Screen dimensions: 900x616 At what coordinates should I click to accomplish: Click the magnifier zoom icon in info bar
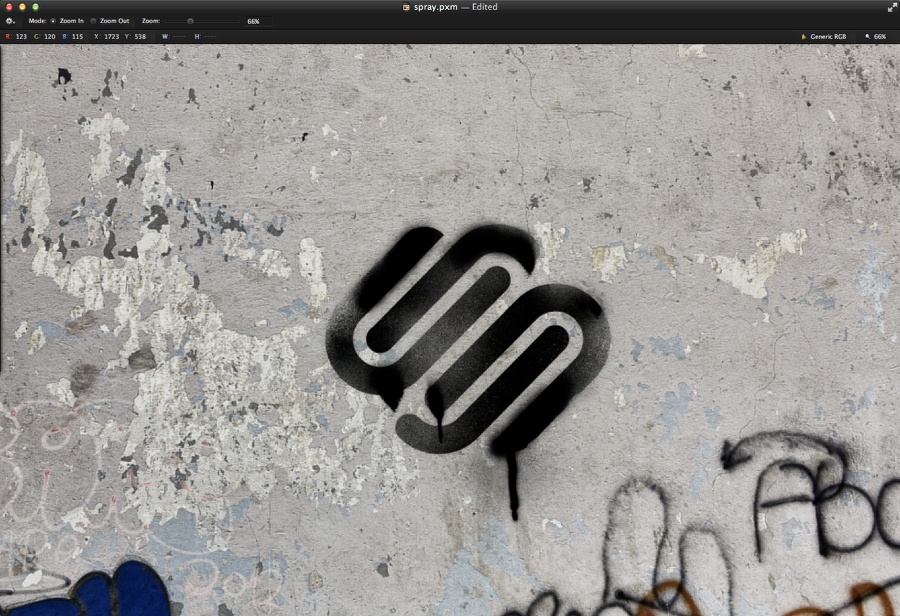[867, 37]
